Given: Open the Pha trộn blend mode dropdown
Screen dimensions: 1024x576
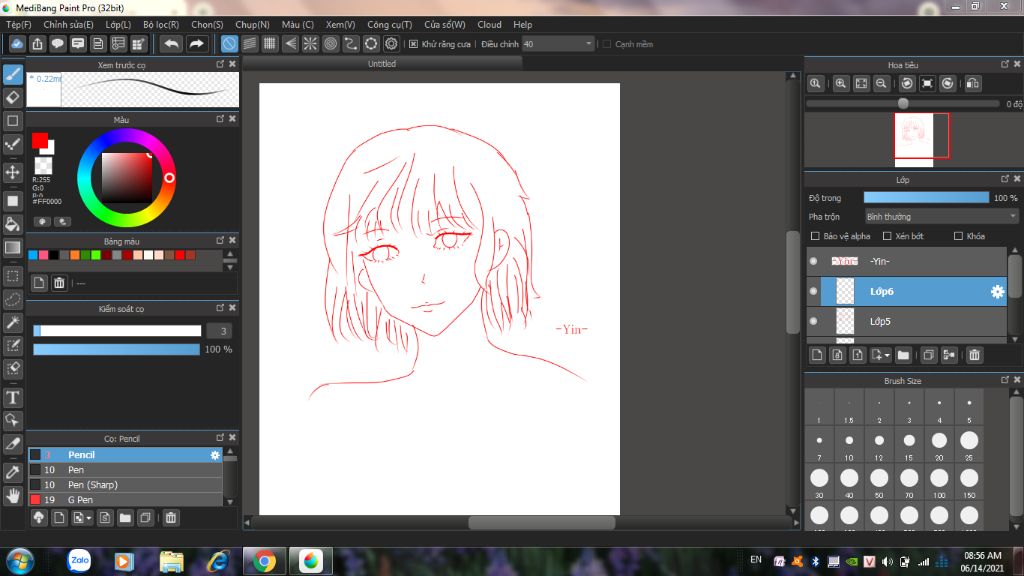Looking at the screenshot, I should click(941, 217).
